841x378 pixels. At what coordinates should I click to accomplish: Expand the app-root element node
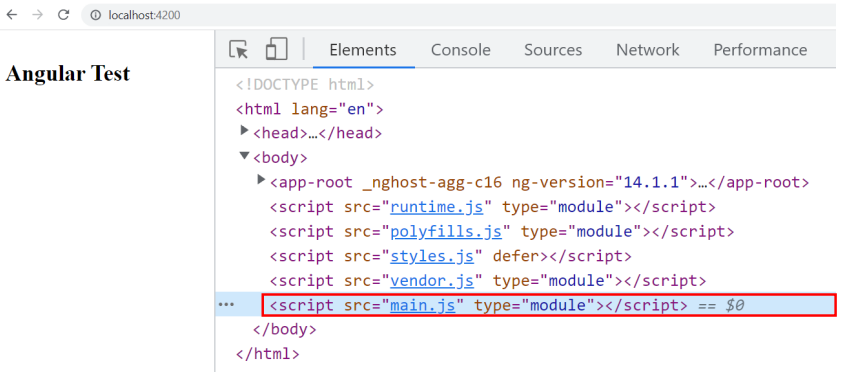tap(261, 180)
